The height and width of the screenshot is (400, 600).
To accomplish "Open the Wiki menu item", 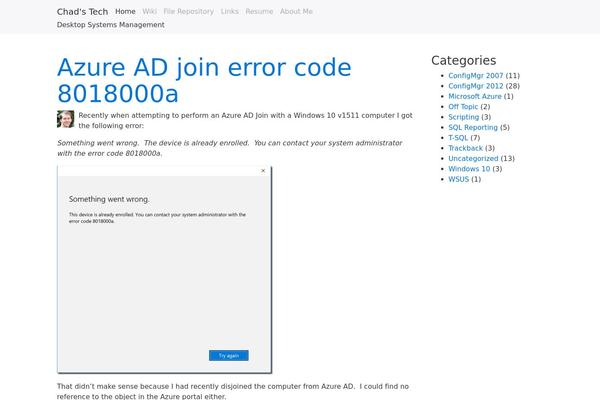I will (x=149, y=11).
